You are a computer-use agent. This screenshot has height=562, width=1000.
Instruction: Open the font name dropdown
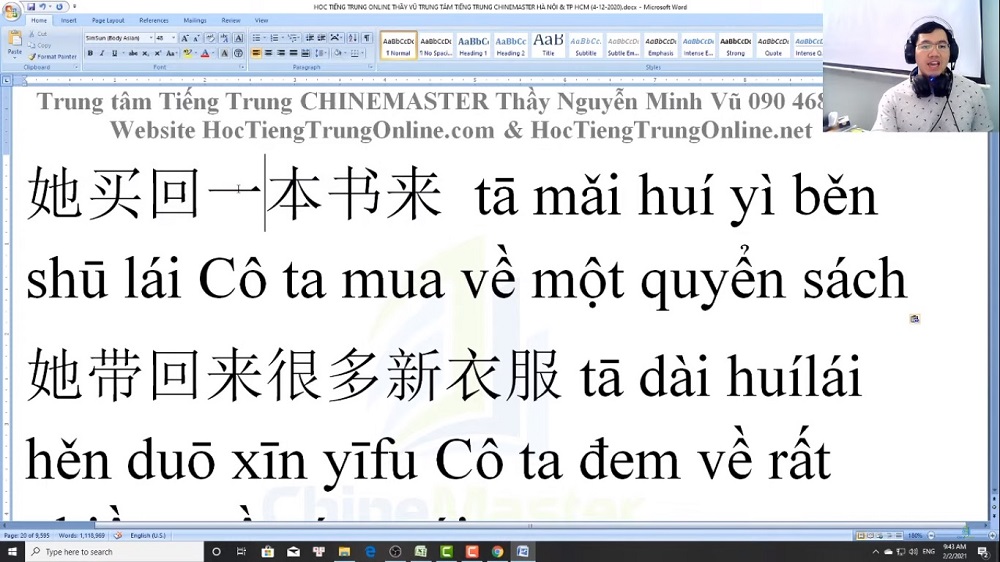(x=151, y=38)
